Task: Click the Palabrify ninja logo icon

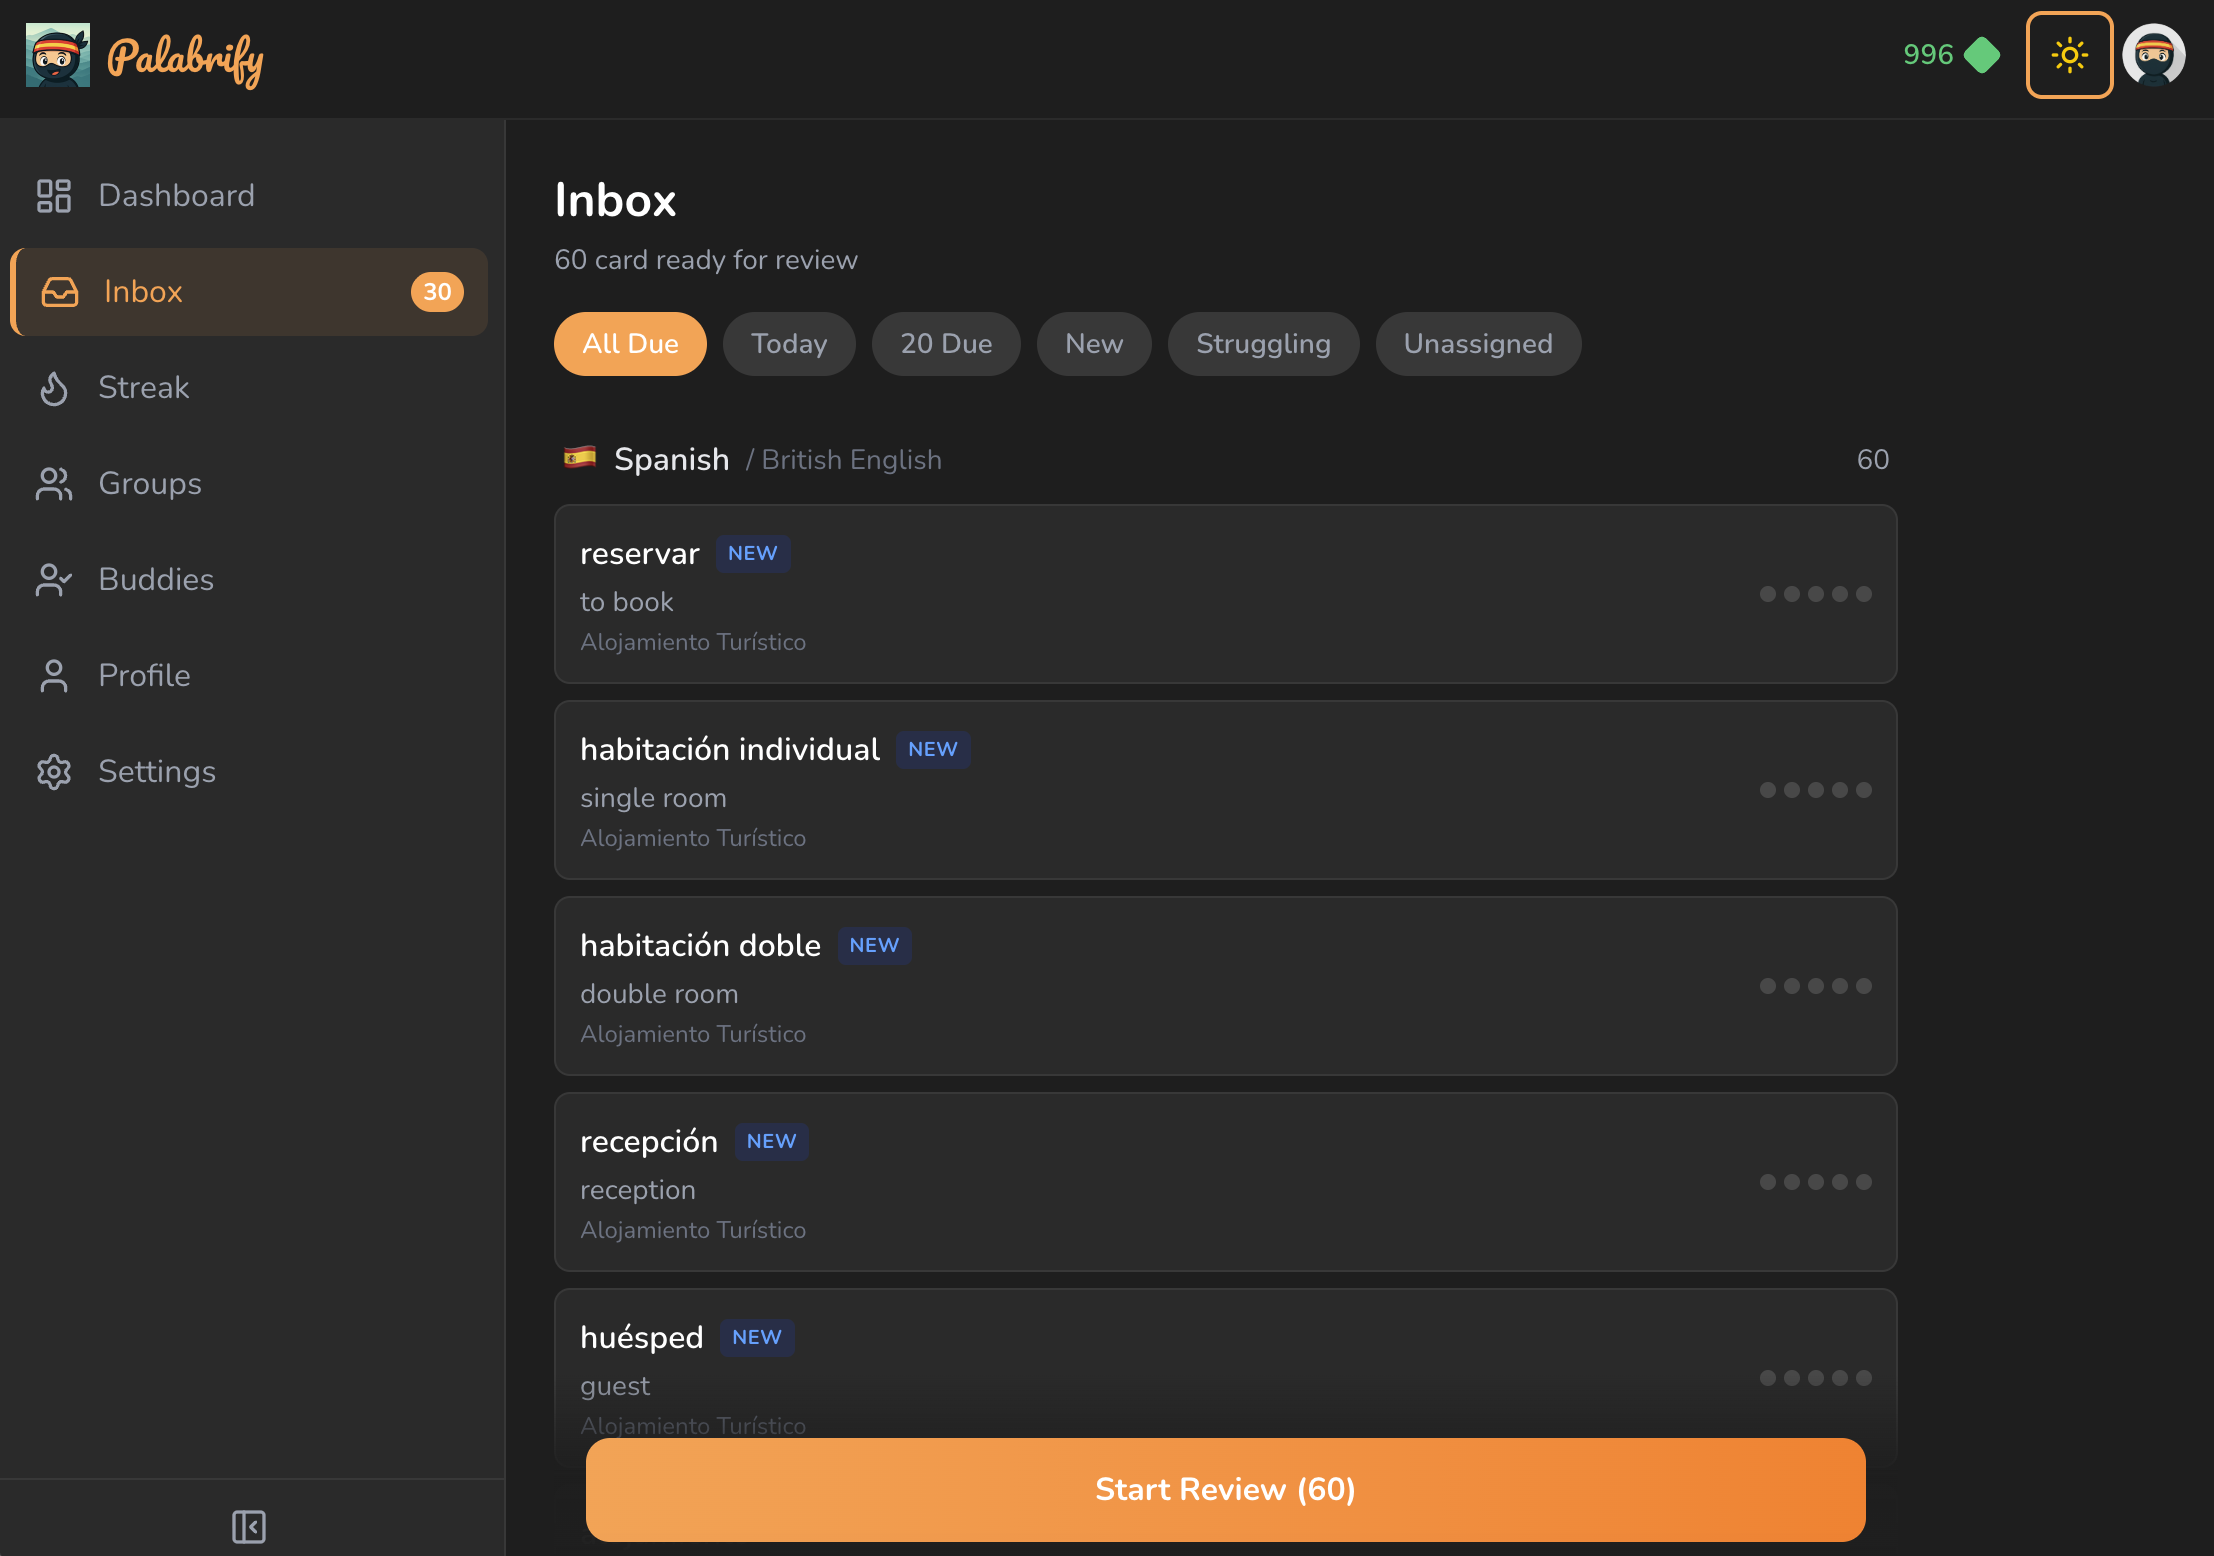Action: click(x=57, y=55)
